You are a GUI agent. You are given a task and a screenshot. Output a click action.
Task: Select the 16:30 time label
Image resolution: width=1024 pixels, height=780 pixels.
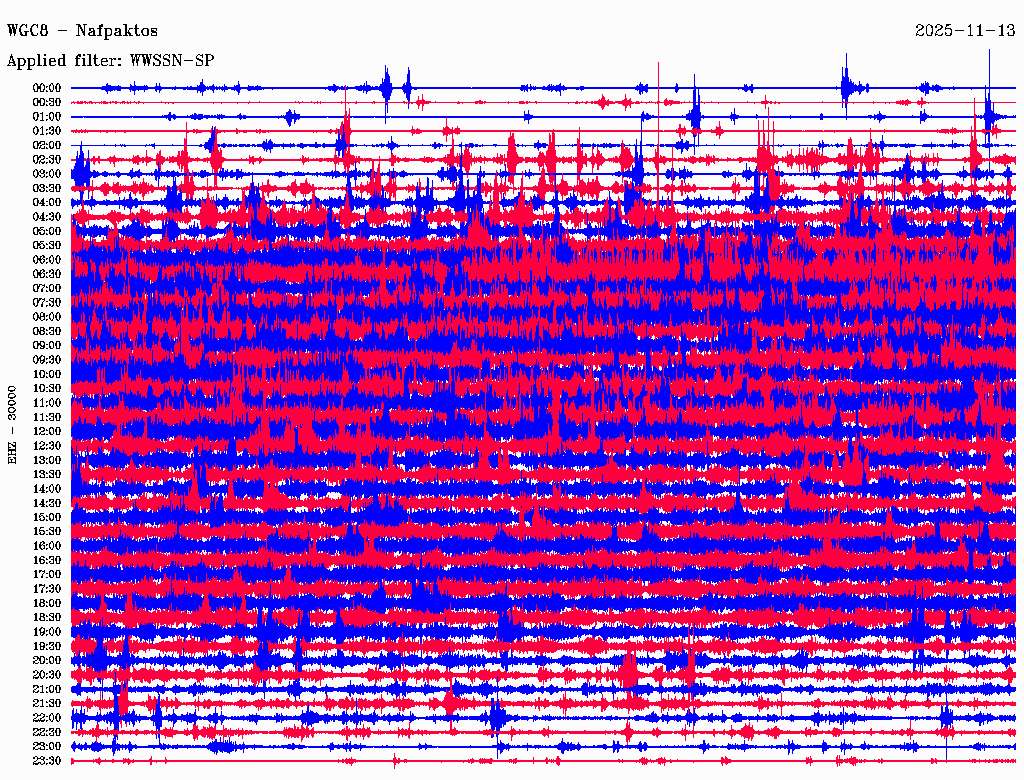click(x=47, y=561)
